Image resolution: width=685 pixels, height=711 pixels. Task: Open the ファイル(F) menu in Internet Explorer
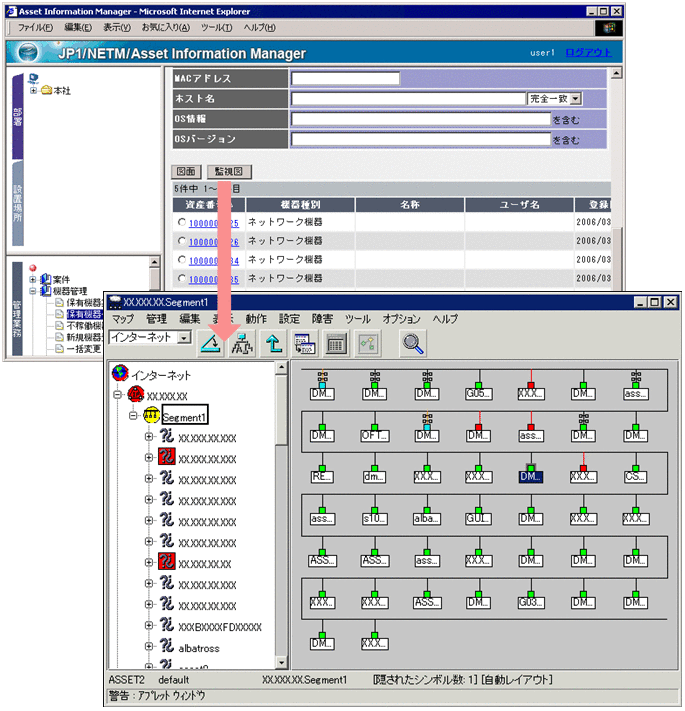[35, 28]
